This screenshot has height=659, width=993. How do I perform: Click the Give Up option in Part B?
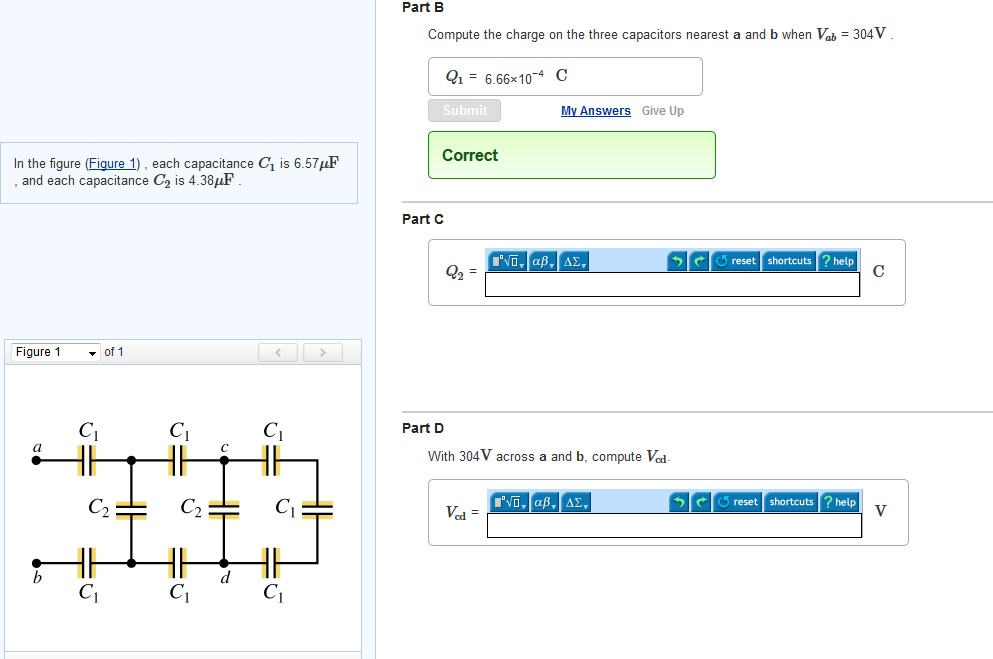coord(662,110)
